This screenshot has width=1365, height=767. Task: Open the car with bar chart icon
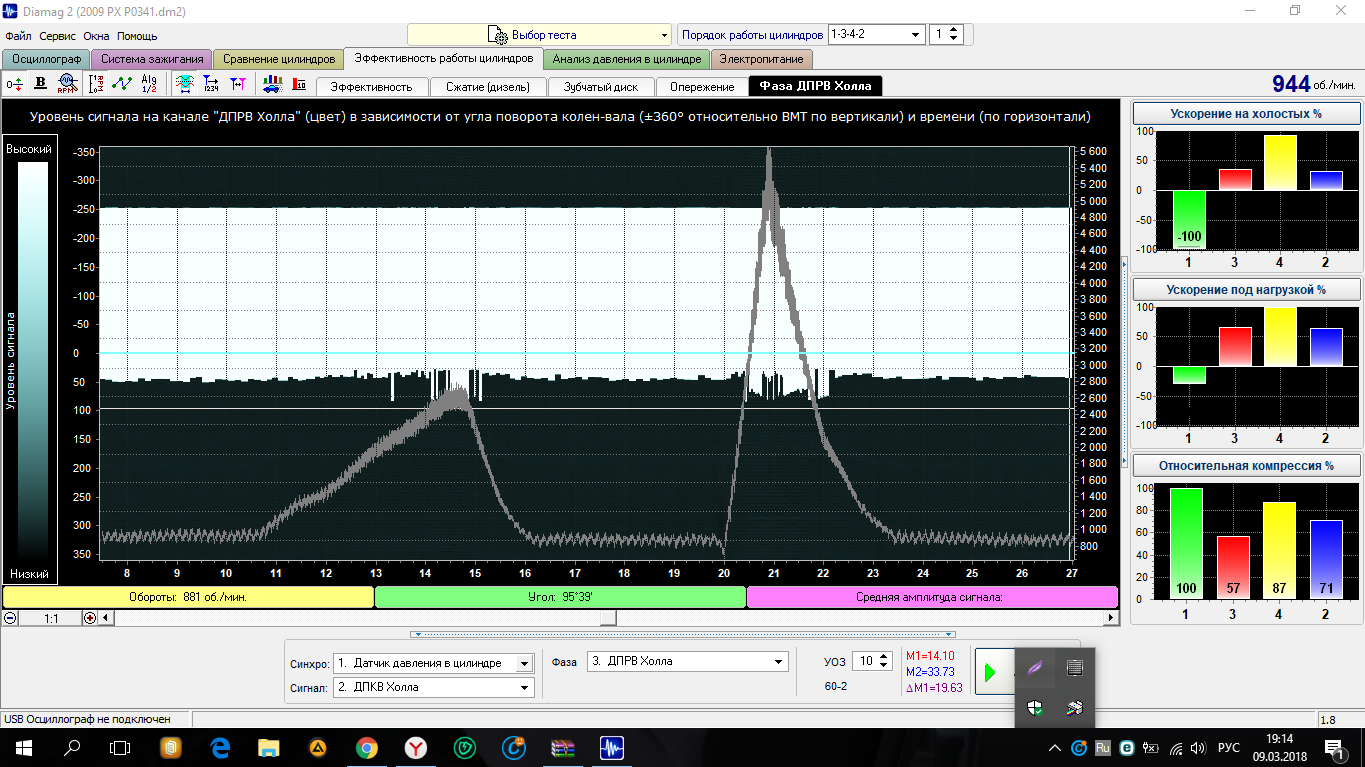(272, 84)
